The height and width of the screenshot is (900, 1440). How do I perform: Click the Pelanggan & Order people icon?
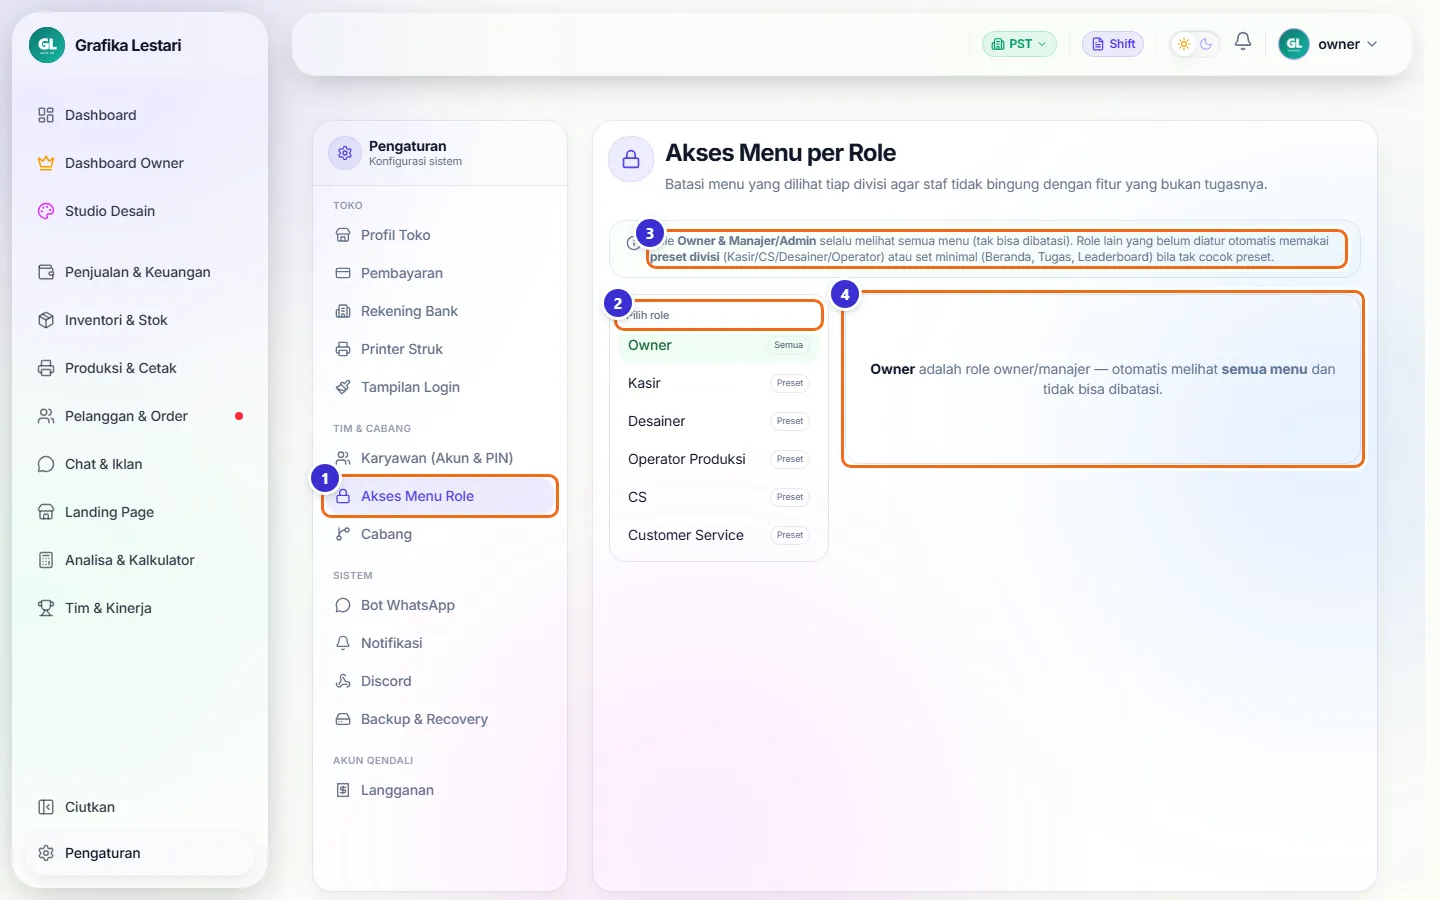pyautogui.click(x=46, y=416)
